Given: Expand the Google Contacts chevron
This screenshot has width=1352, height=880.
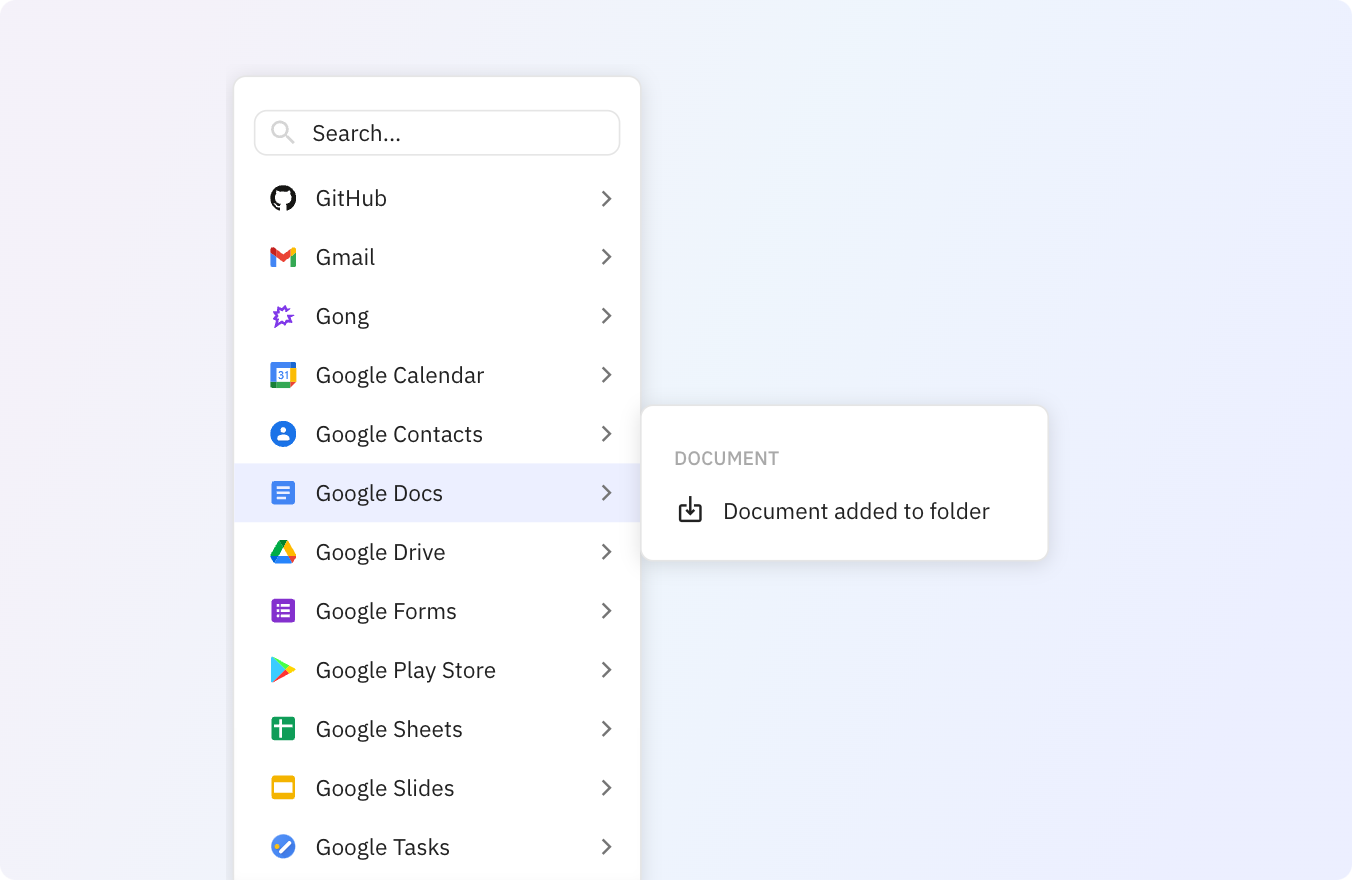Looking at the screenshot, I should (x=606, y=434).
